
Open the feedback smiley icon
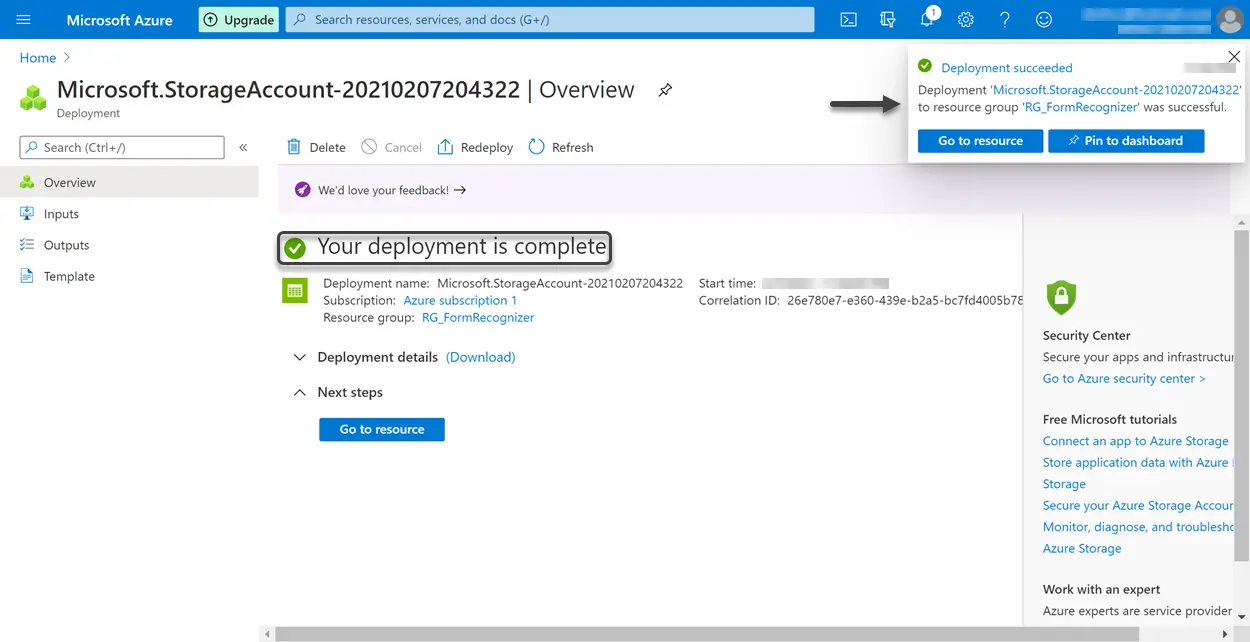[1044, 20]
